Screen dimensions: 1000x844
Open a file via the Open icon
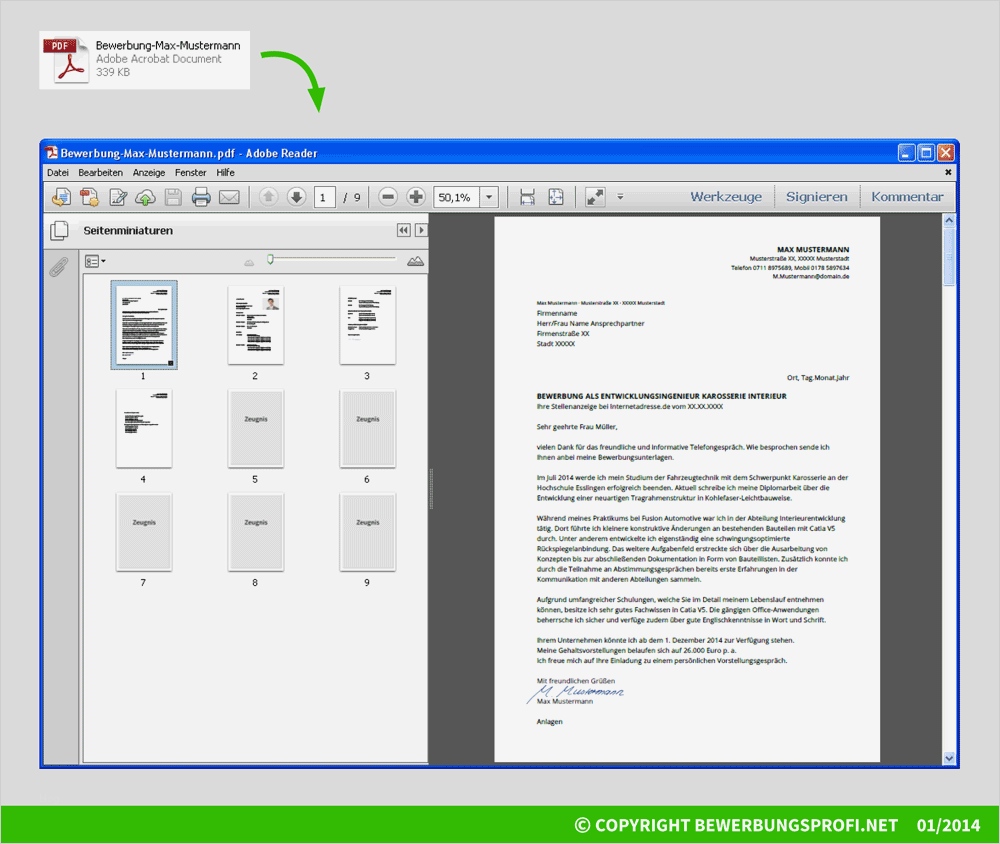pyautogui.click(x=60, y=197)
